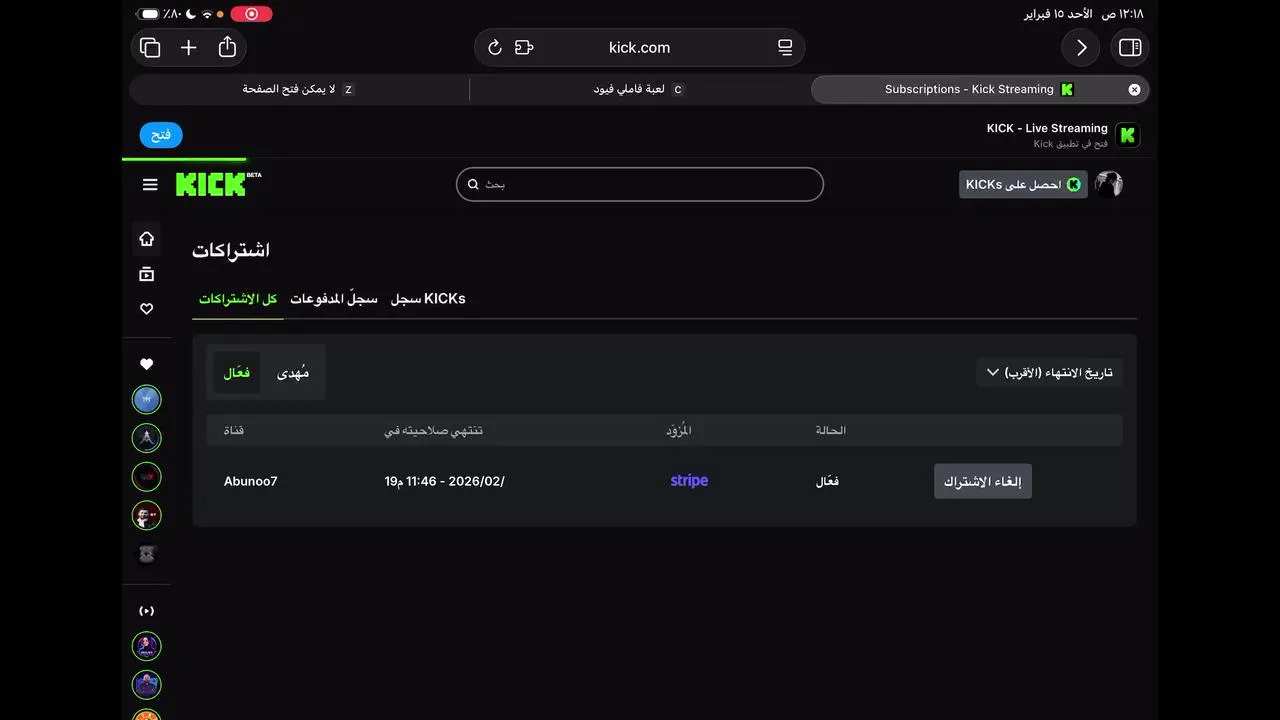
Task: Open the greyed offline channel avatar in the sidebar
Action: click(147, 554)
